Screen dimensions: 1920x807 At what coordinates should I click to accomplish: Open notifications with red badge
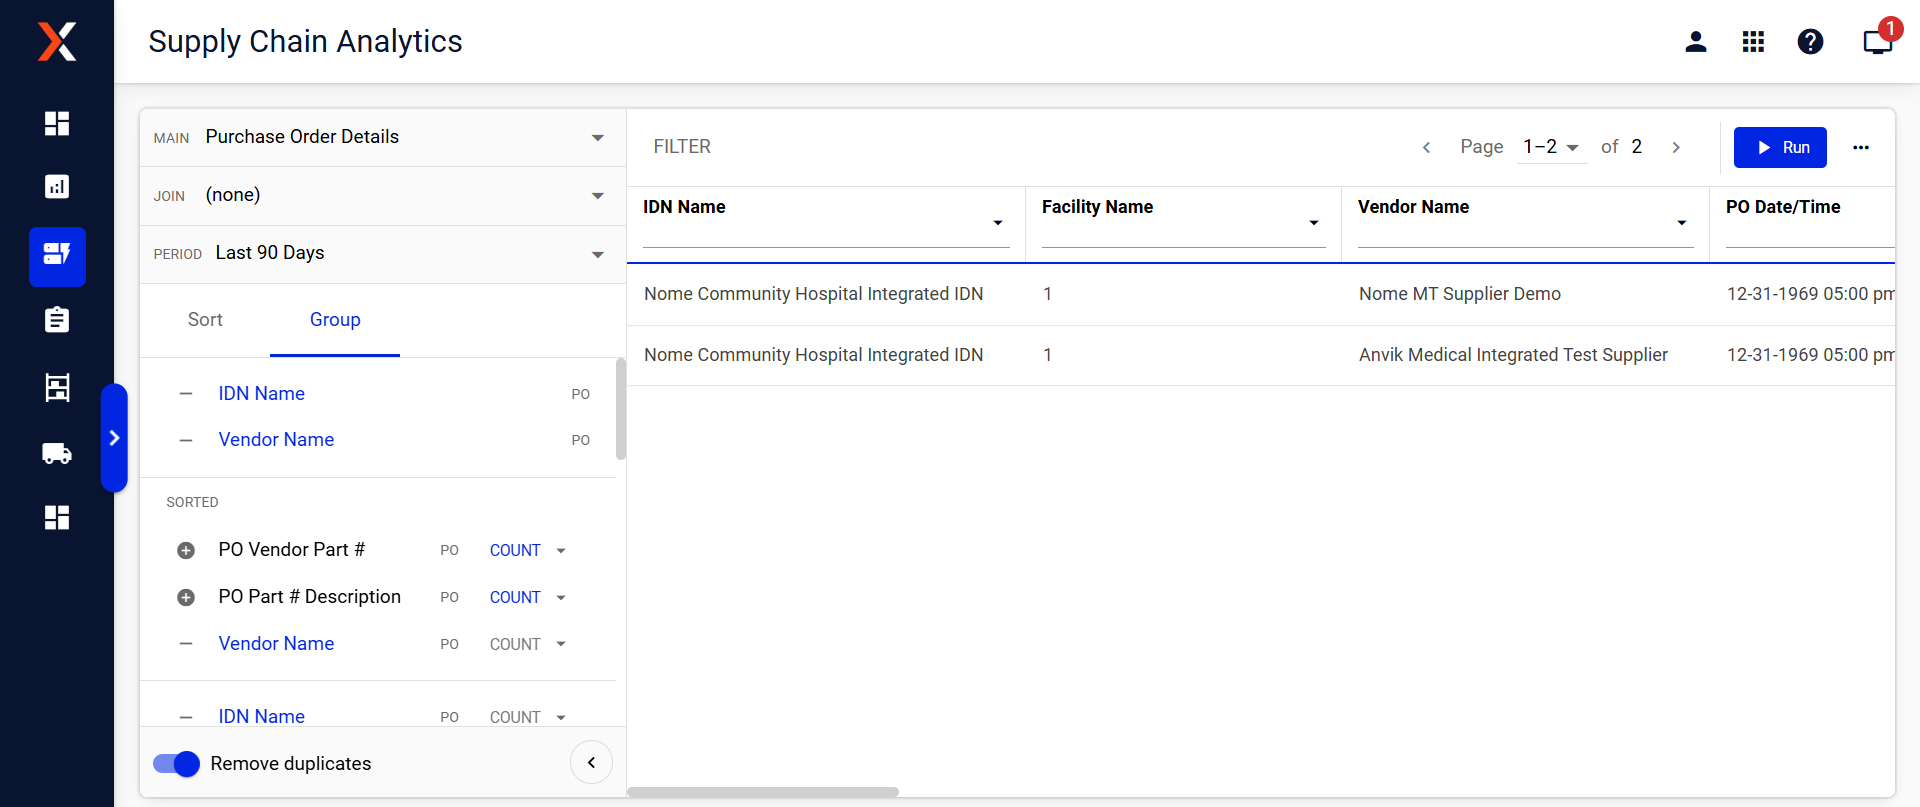pyautogui.click(x=1877, y=42)
